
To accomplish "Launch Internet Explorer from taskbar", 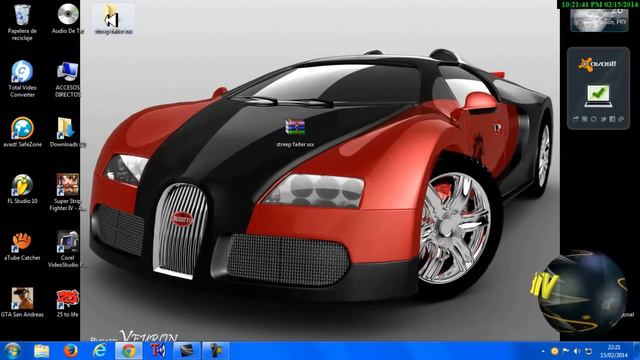I will (x=100, y=351).
